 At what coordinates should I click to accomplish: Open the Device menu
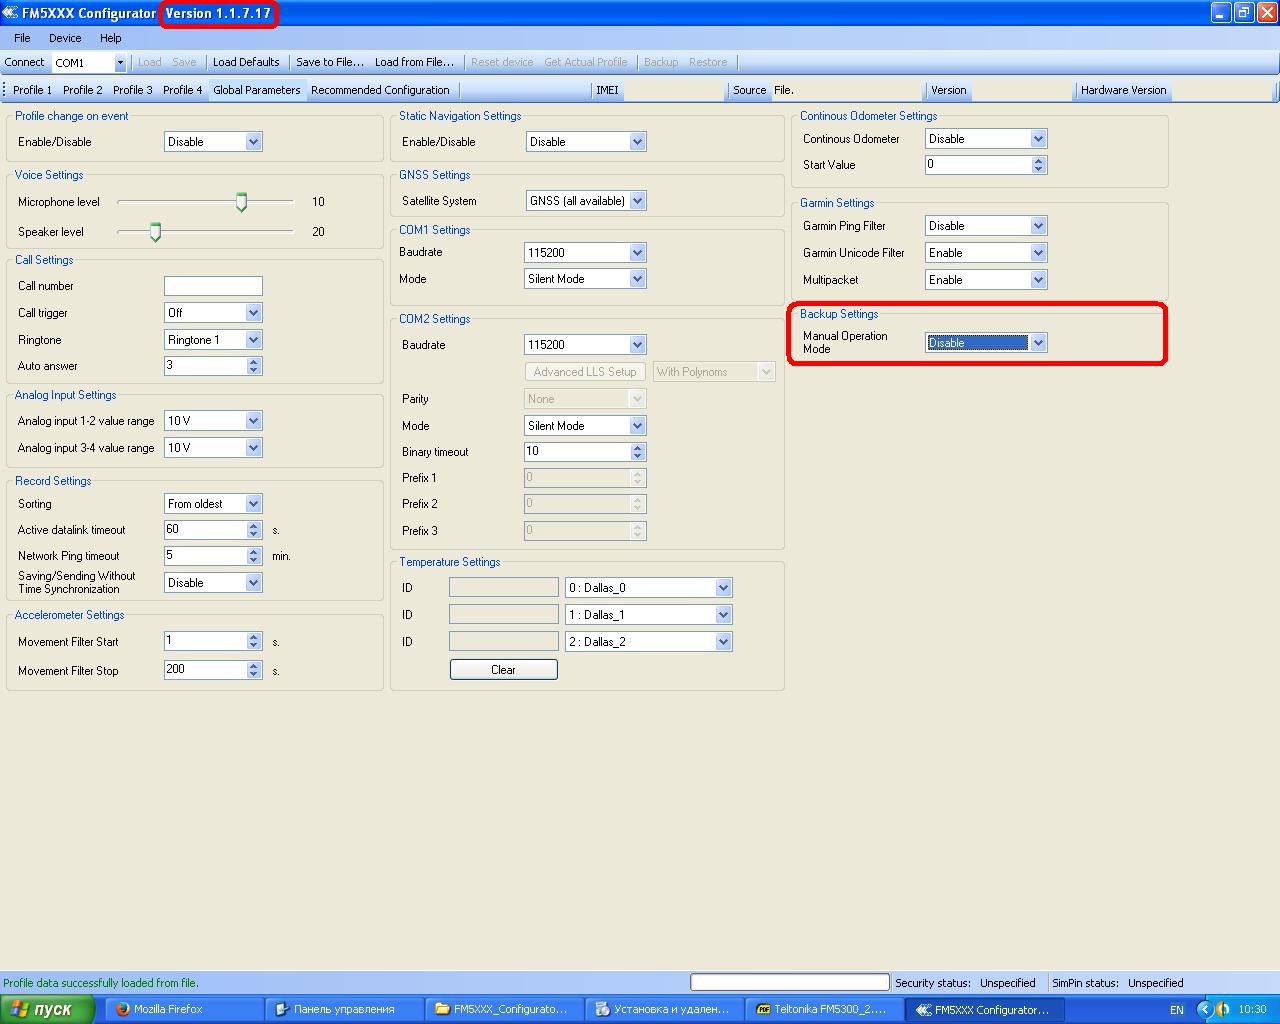click(x=65, y=38)
